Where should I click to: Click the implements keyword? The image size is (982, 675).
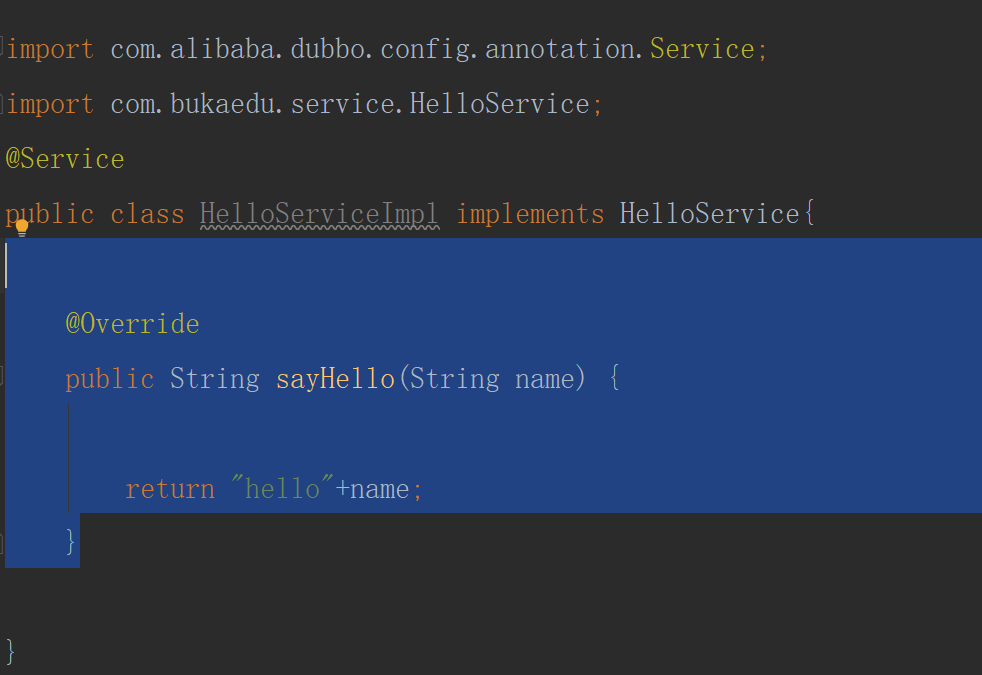(530, 214)
